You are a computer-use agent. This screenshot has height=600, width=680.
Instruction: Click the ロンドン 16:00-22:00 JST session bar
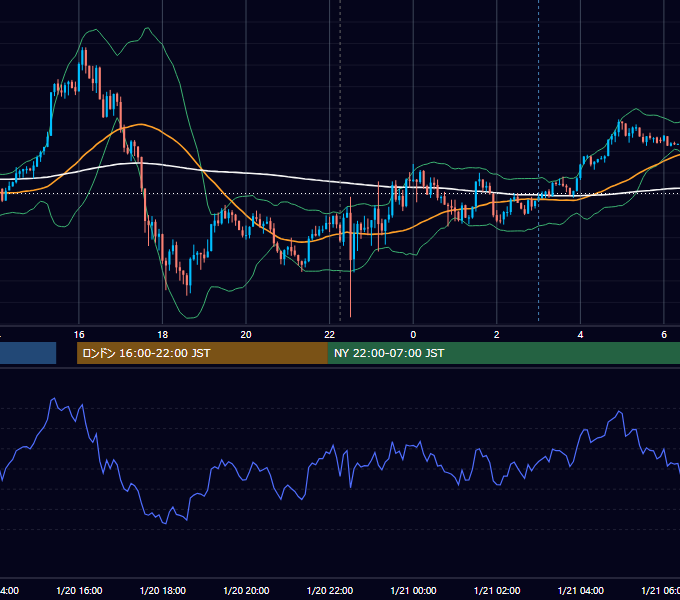pyautogui.click(x=202, y=353)
